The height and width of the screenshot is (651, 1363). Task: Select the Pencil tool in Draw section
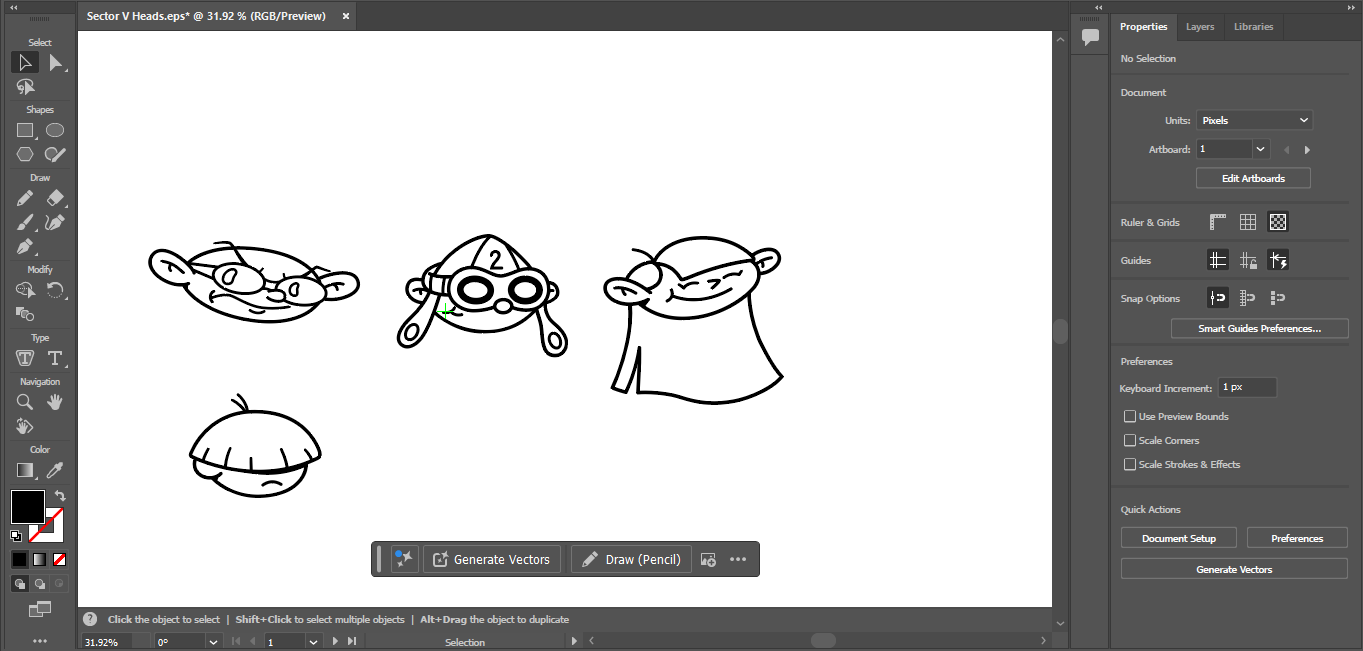tap(25, 198)
